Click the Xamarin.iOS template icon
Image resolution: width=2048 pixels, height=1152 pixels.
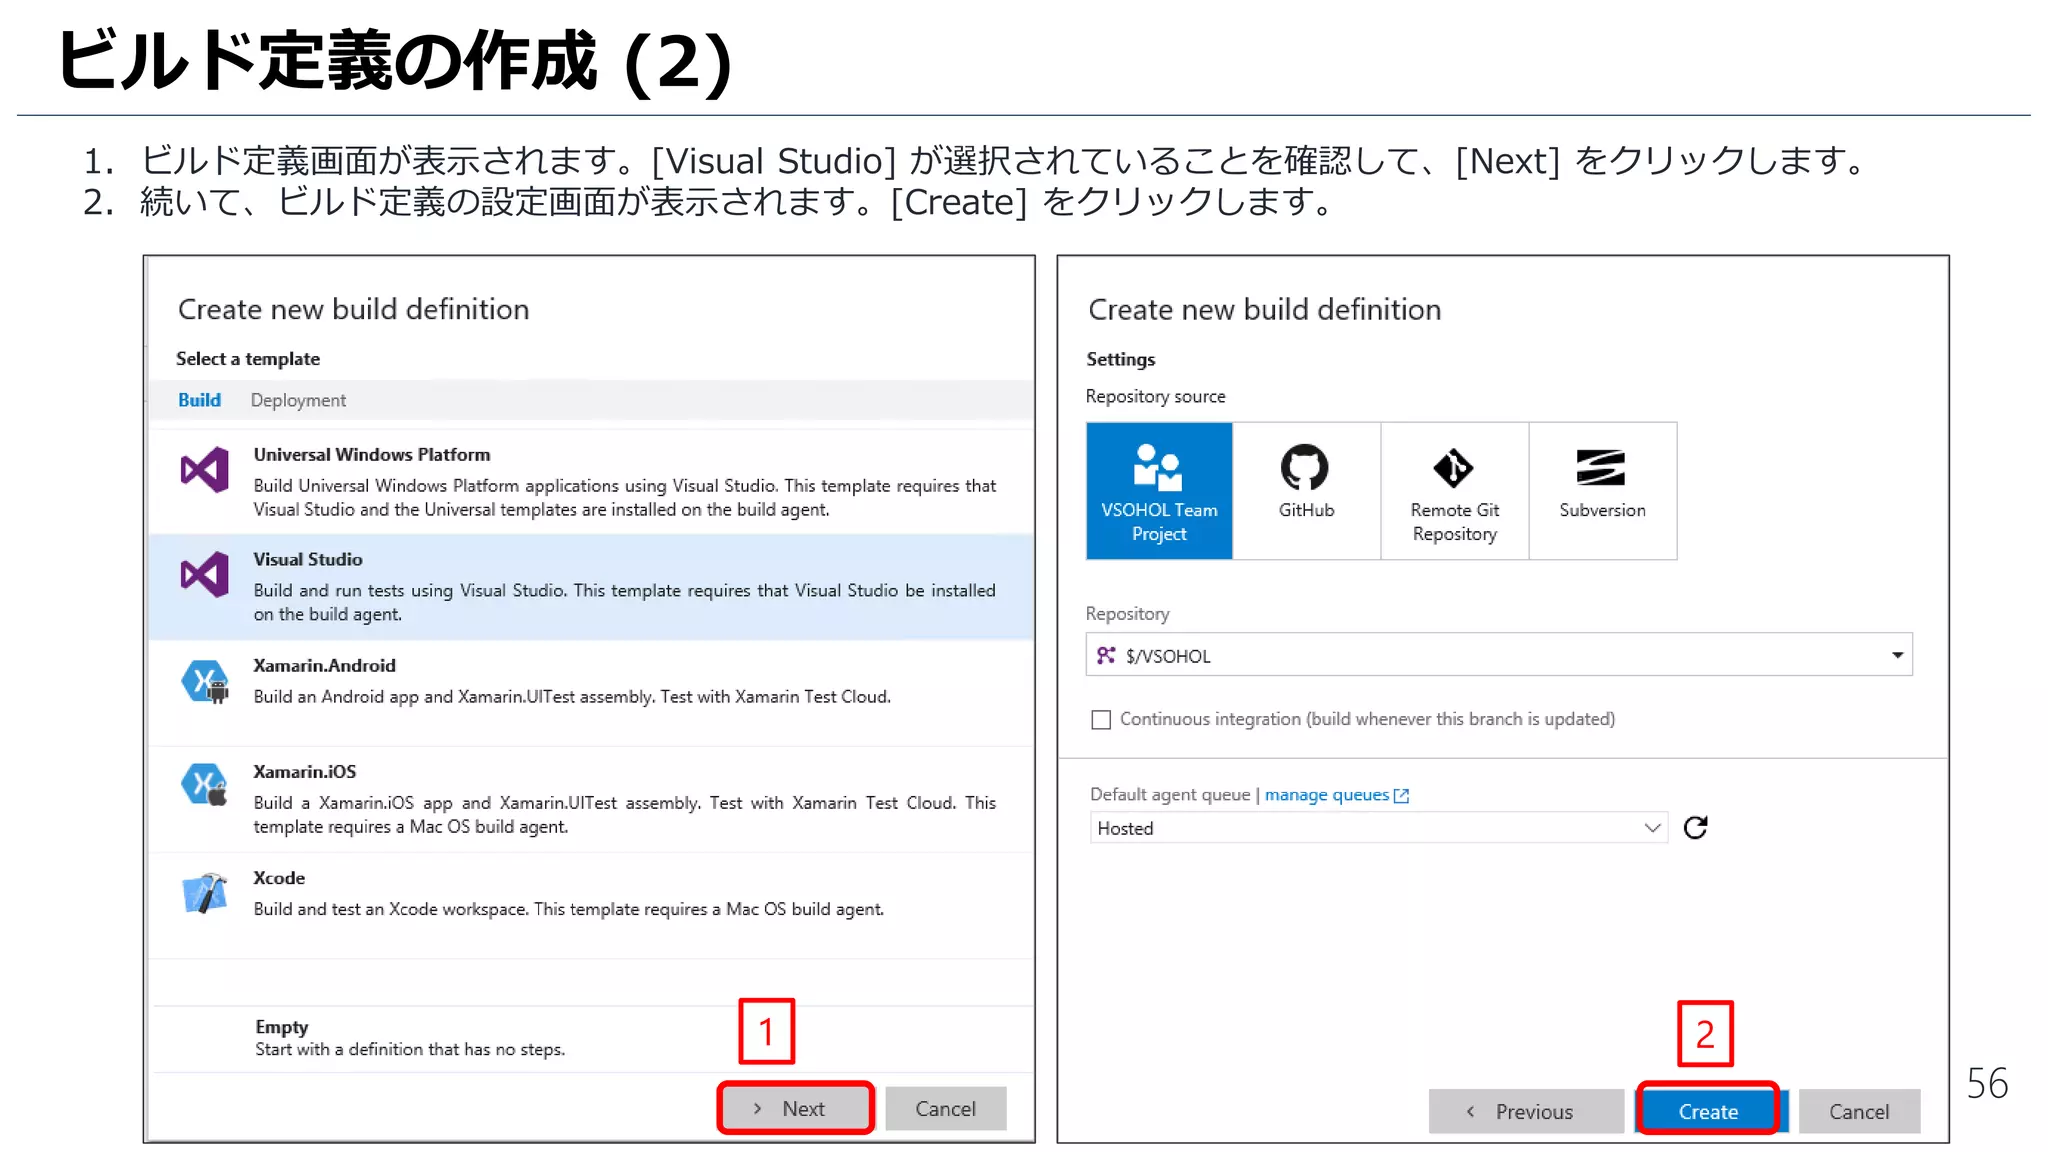pos(205,786)
